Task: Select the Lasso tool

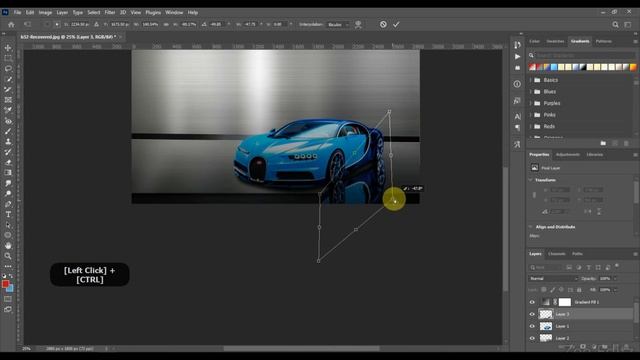Action: [8, 69]
